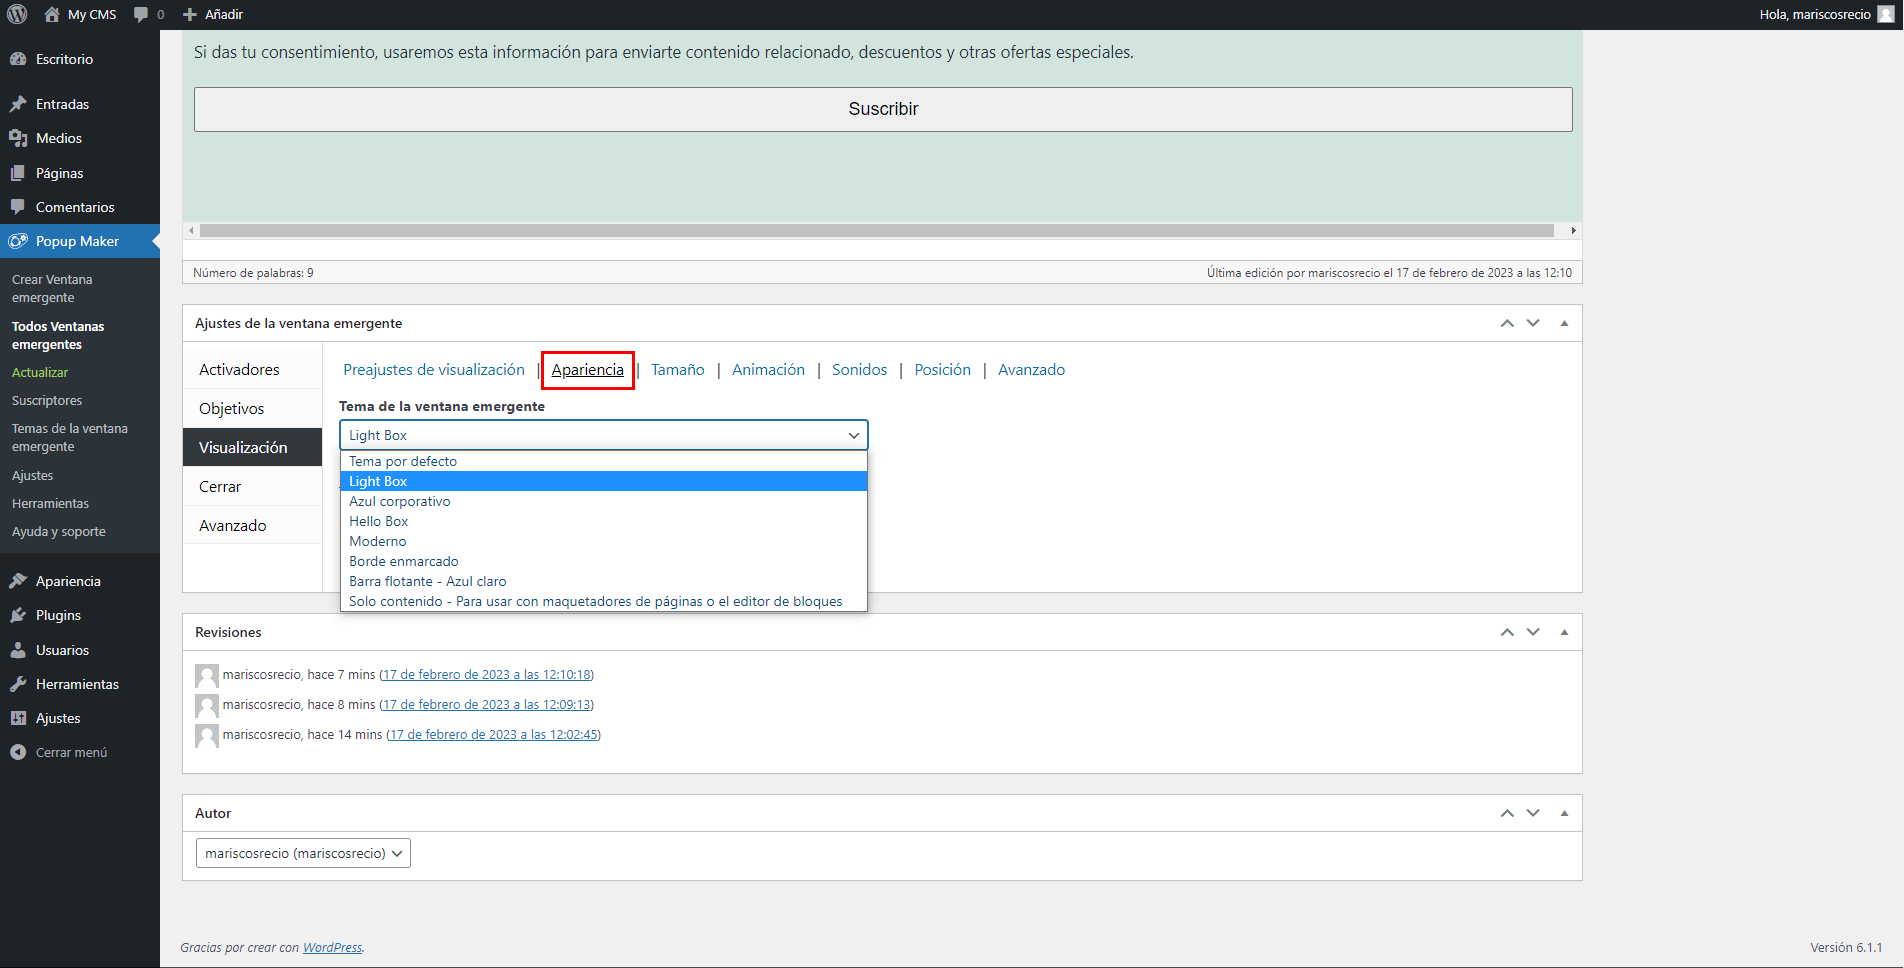Screen dimensions: 1904x968
Task: Open comments bubble in admin bar
Action: tap(141, 14)
